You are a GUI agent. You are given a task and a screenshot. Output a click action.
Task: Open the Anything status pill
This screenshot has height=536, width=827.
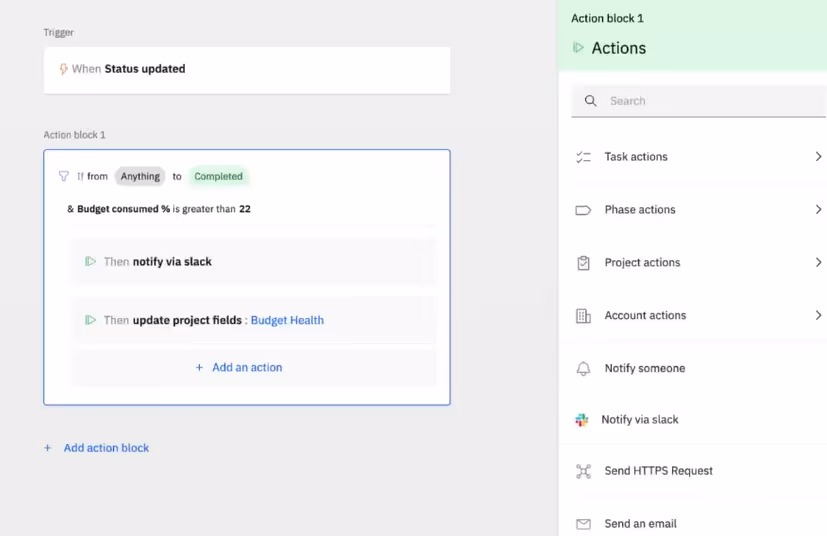tap(140, 176)
